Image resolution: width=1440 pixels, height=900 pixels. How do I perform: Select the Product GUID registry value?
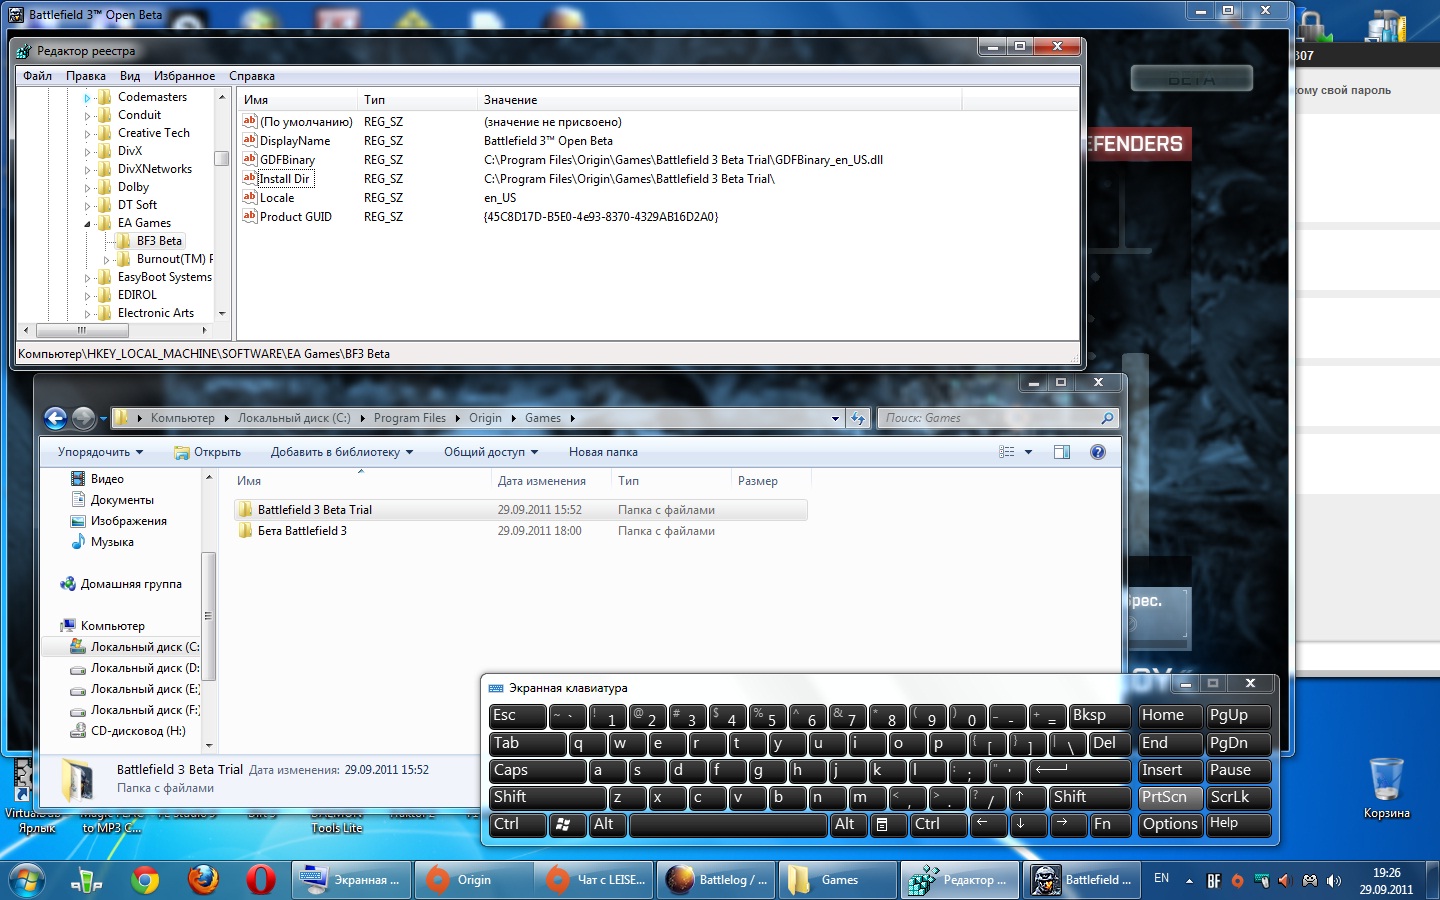[295, 217]
